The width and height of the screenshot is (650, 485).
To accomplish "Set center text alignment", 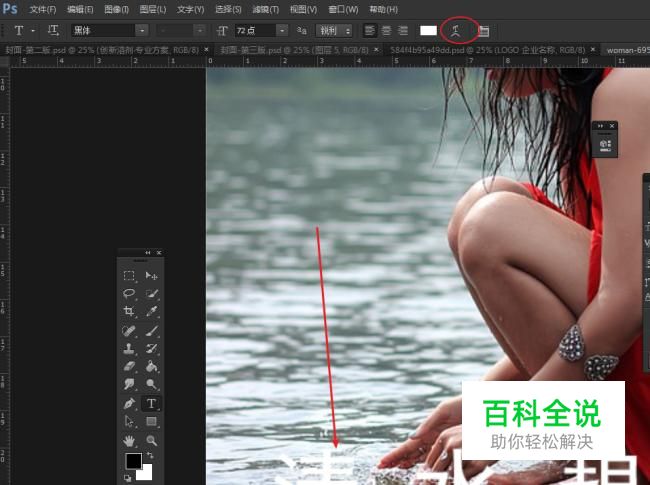I will [386, 31].
